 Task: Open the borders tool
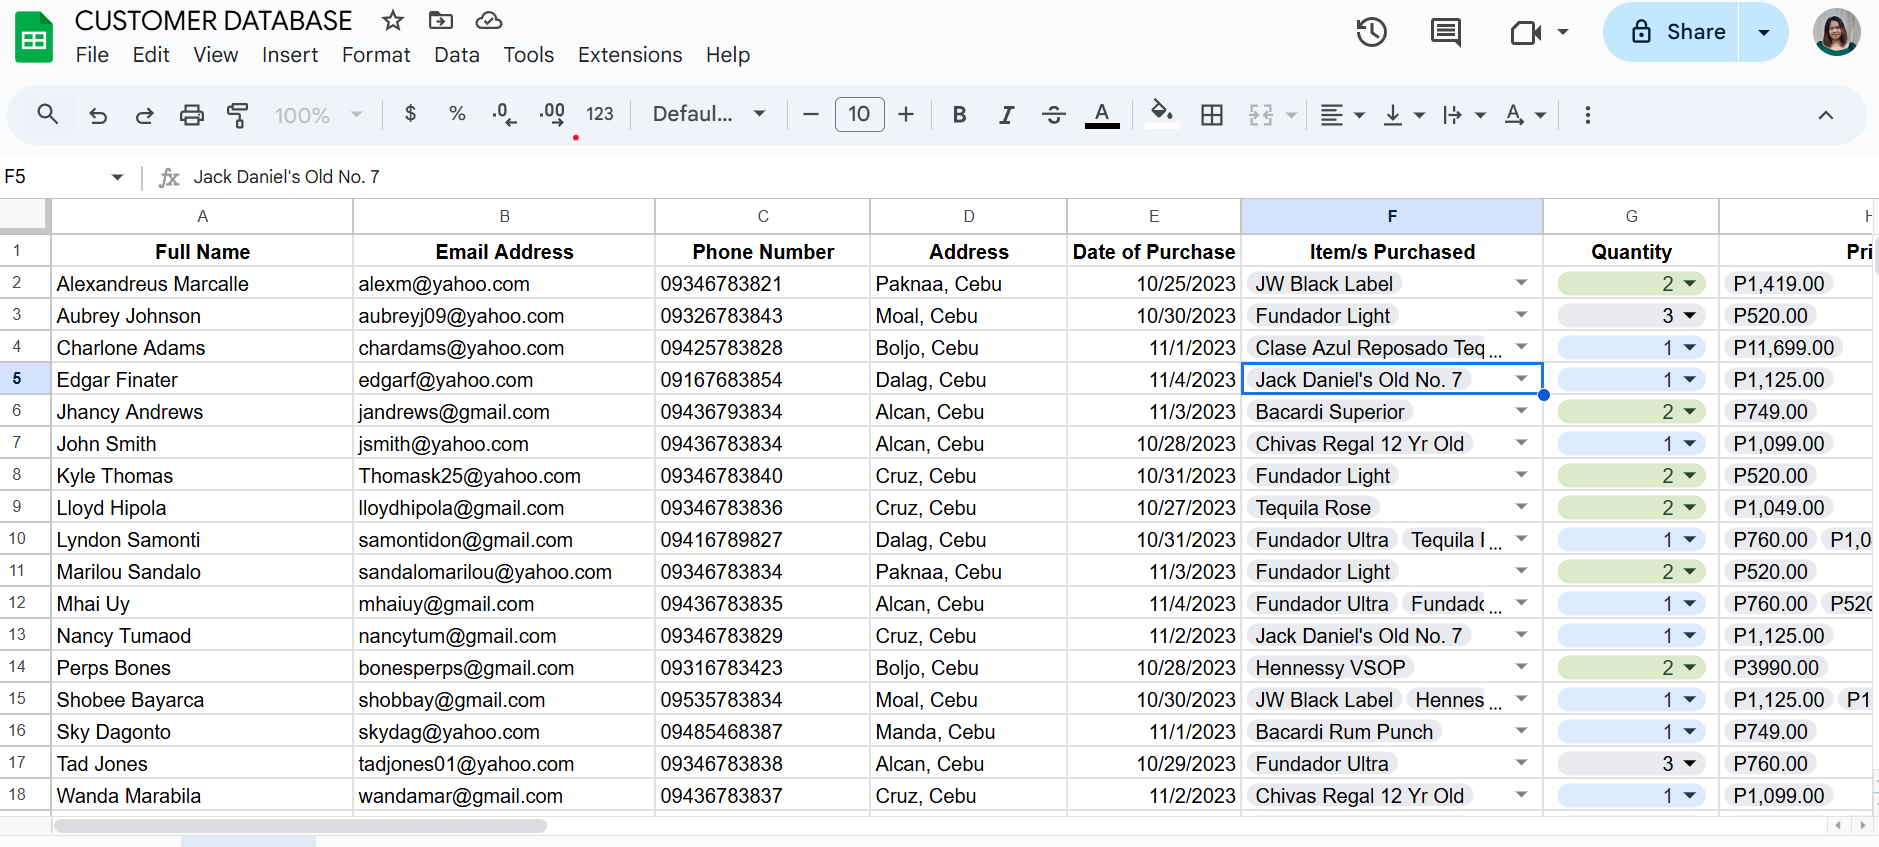[1212, 115]
